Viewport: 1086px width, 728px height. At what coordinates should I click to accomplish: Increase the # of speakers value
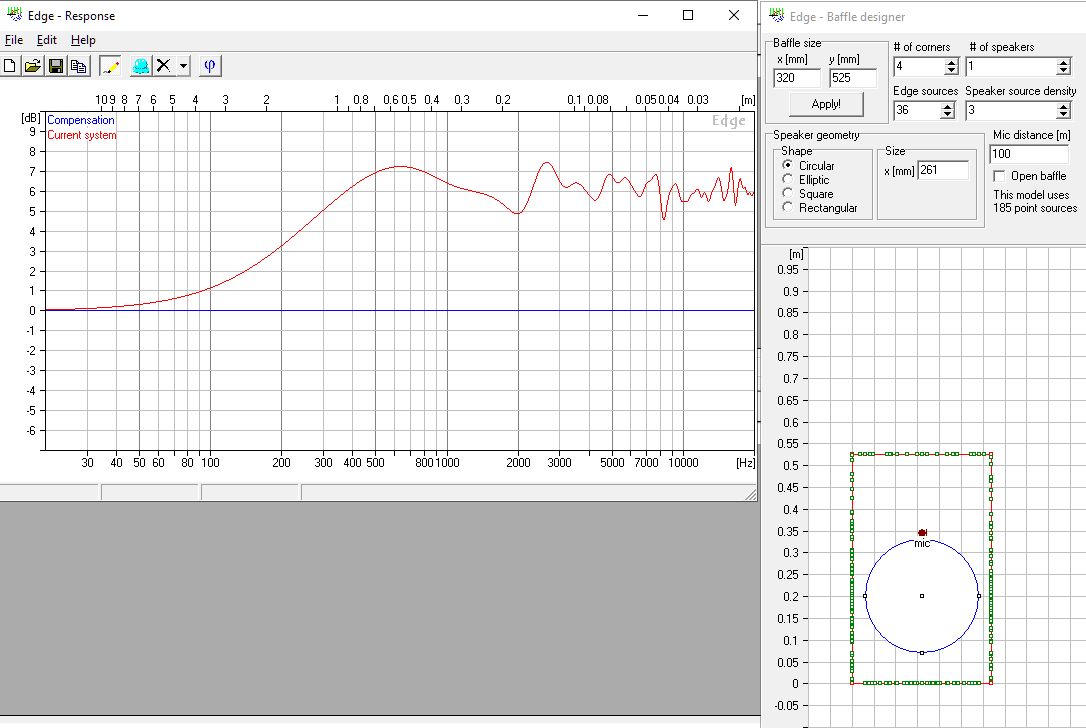(1064, 63)
